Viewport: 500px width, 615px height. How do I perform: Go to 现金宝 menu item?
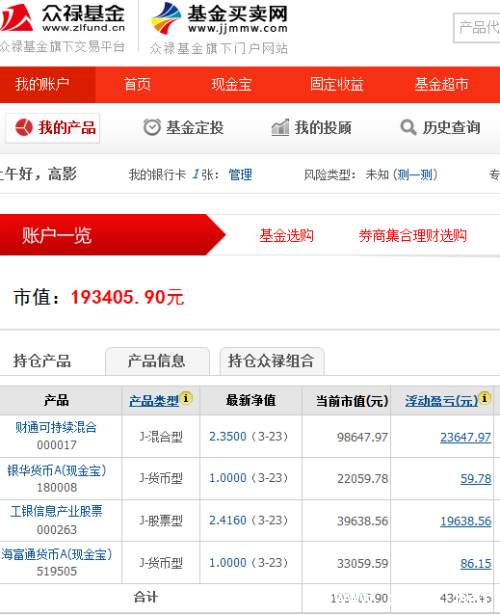[231, 84]
